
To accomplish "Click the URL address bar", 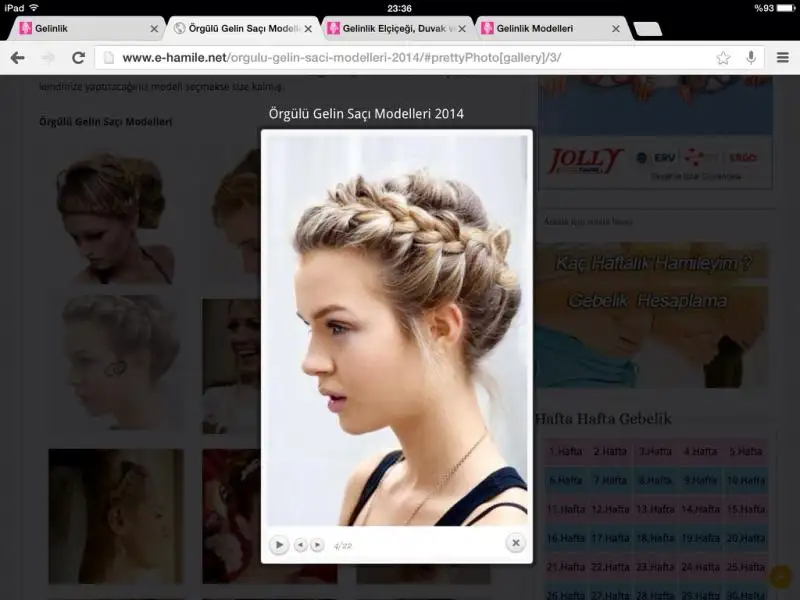I will click(400, 58).
